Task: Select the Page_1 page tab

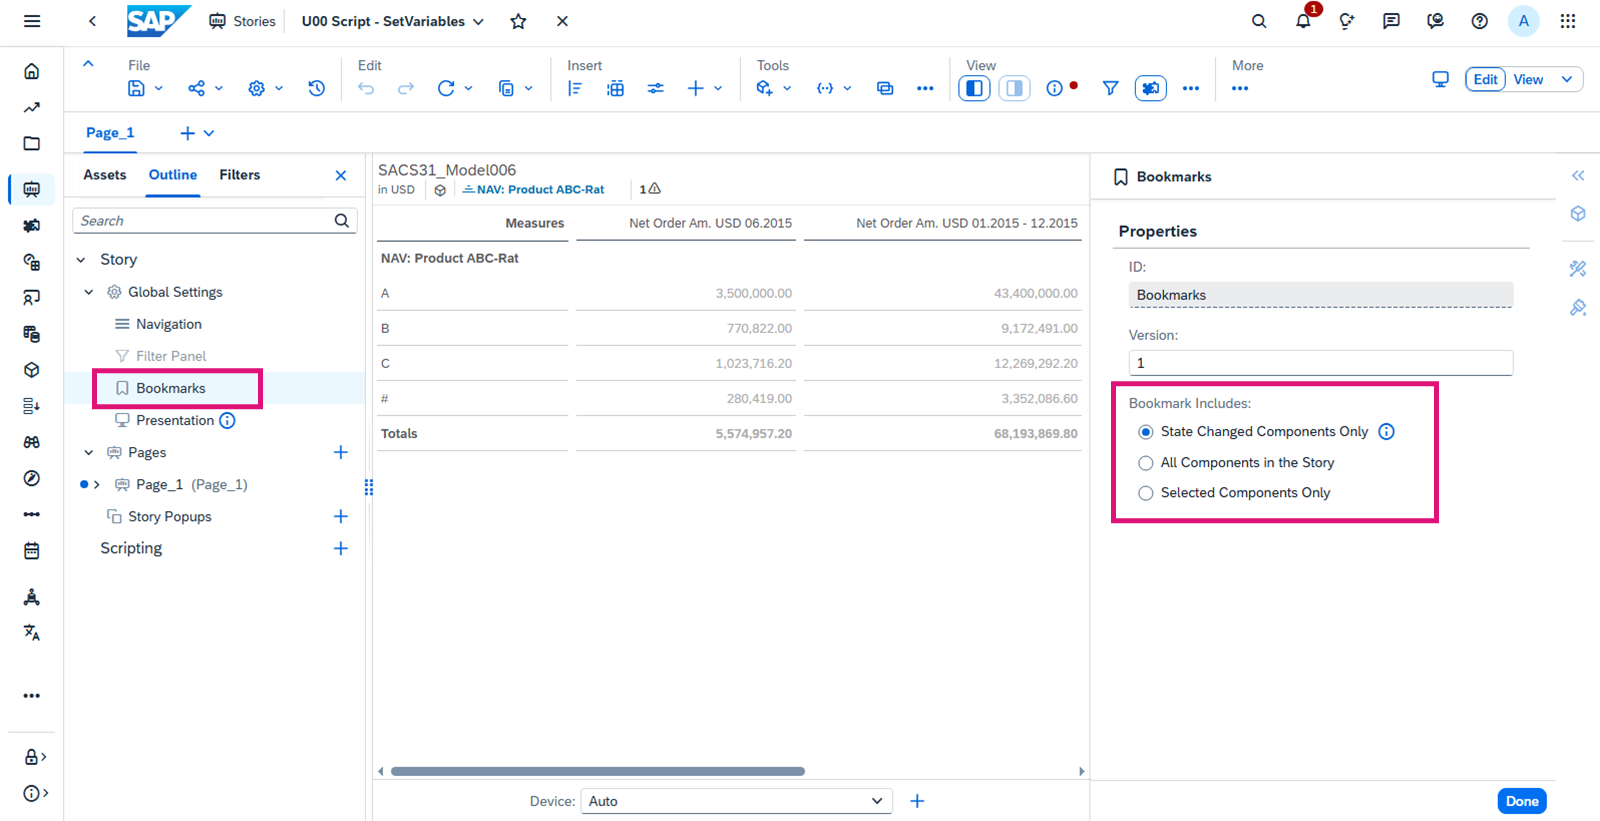Action: point(110,133)
